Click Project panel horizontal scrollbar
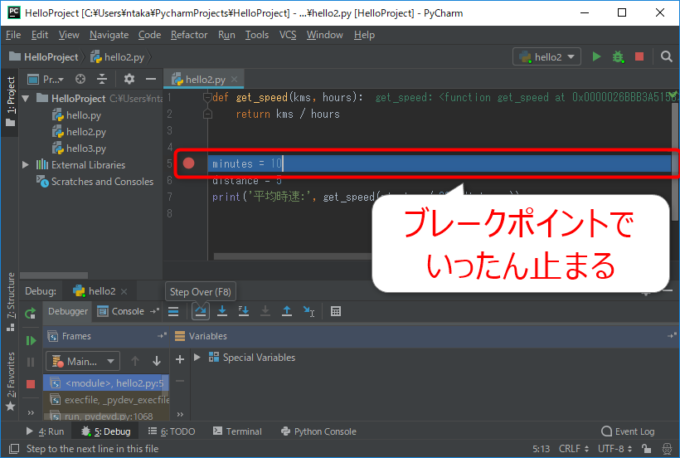Screen dimensions: 680x458 coord(54,275)
